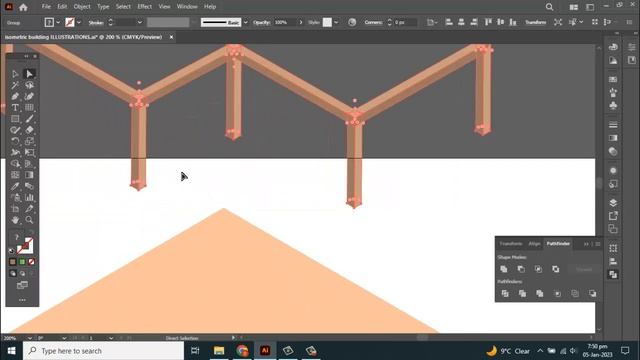Open the Illustrator Home screen icon
Viewport: 640px width, 360px height.
23,7
